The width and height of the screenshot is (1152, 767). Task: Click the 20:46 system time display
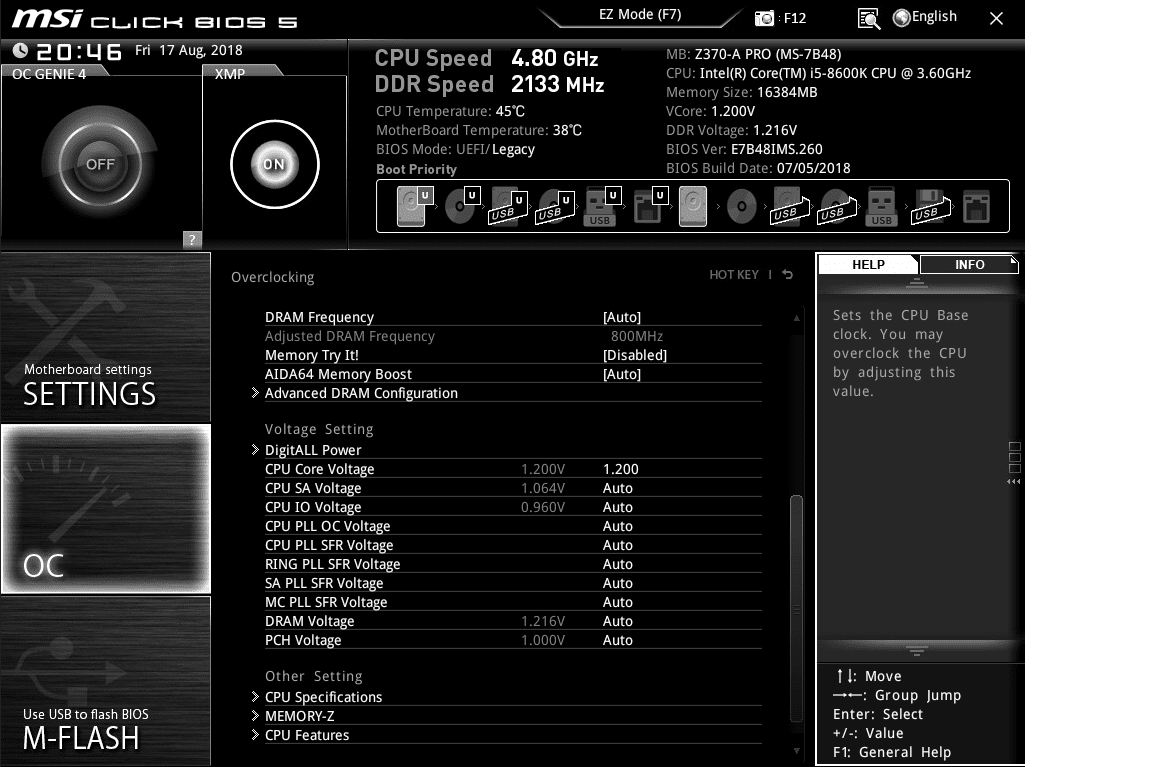pyautogui.click(x=79, y=51)
